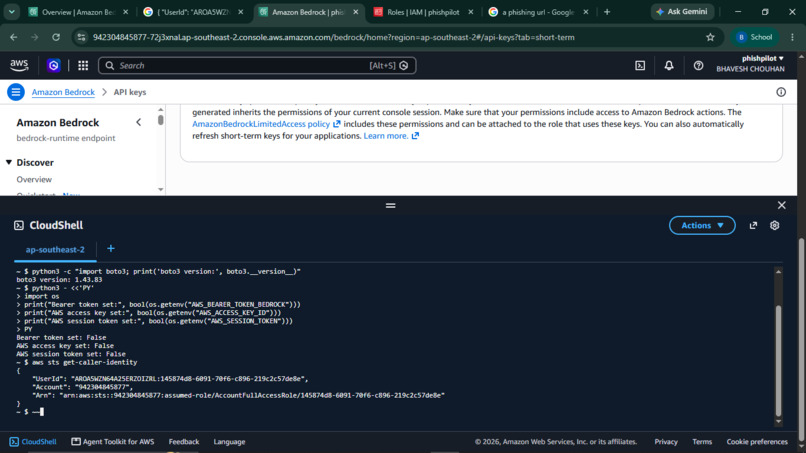Select Overview in the Bedrock sidebar
806x453 pixels.
point(34,179)
